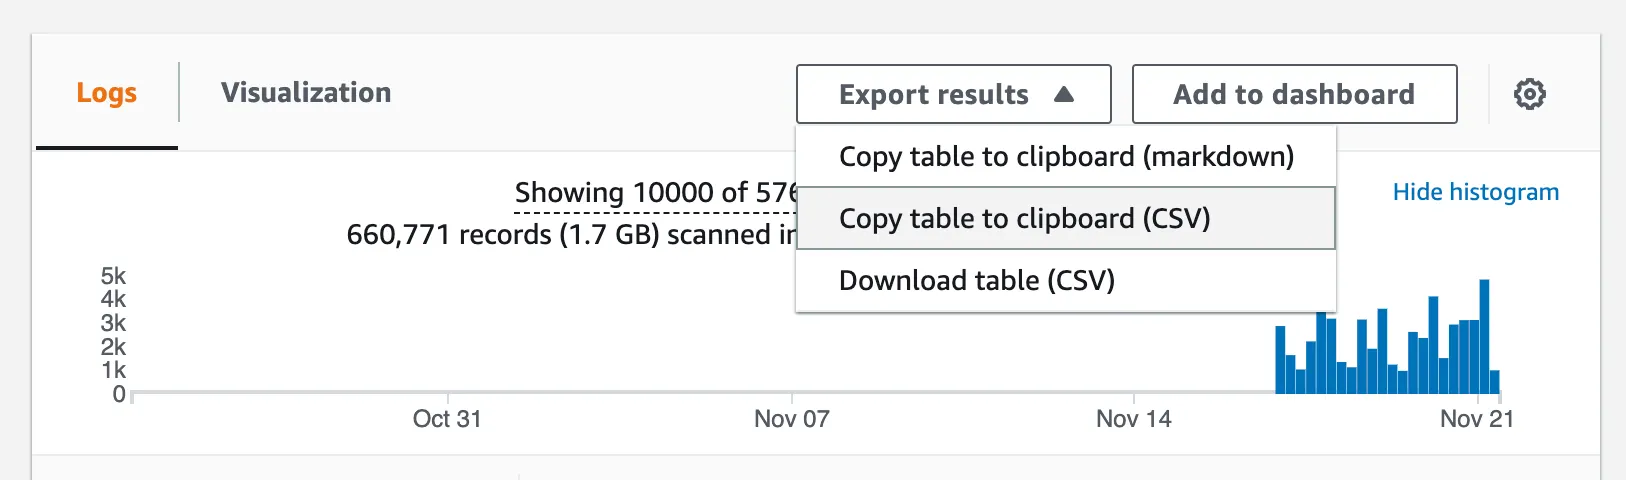The image size is (1626, 480).
Task: Click the Nov 21 timeline label
Action: click(1476, 419)
